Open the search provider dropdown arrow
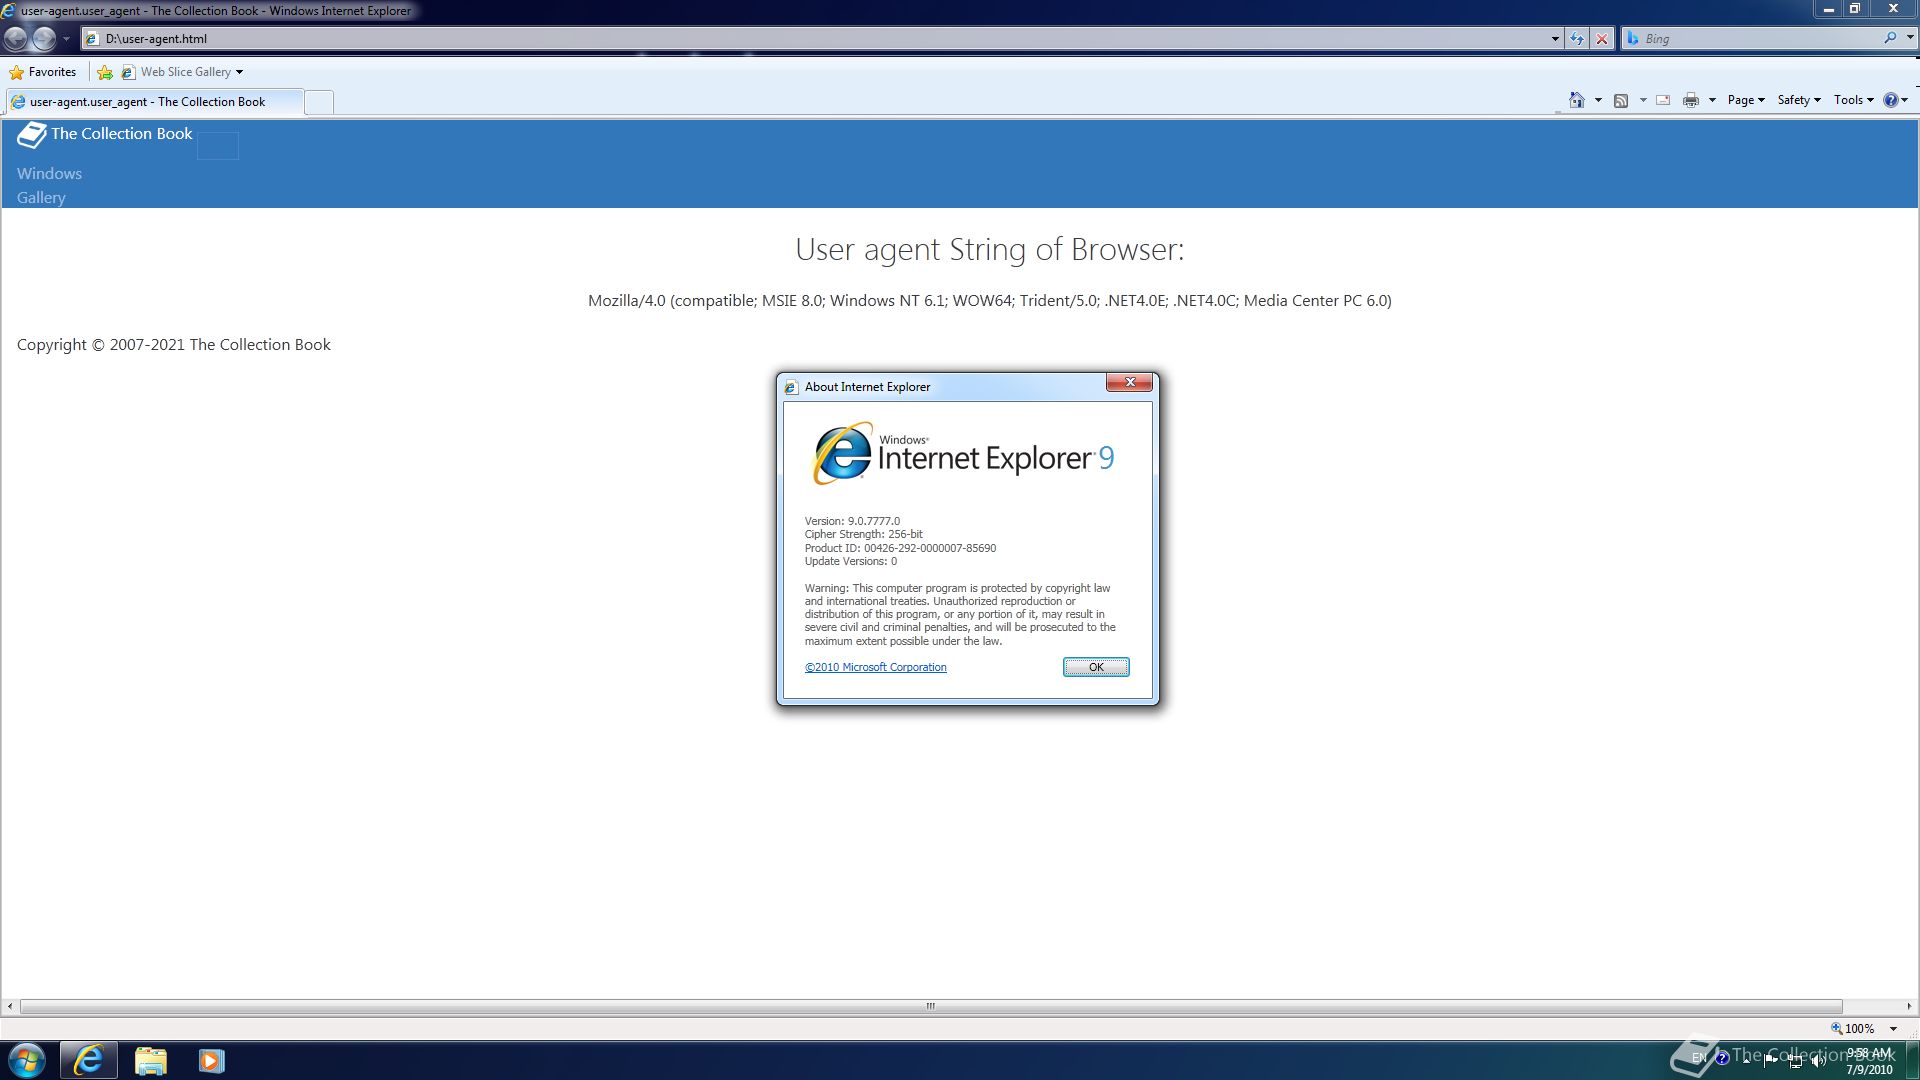 click(1909, 38)
